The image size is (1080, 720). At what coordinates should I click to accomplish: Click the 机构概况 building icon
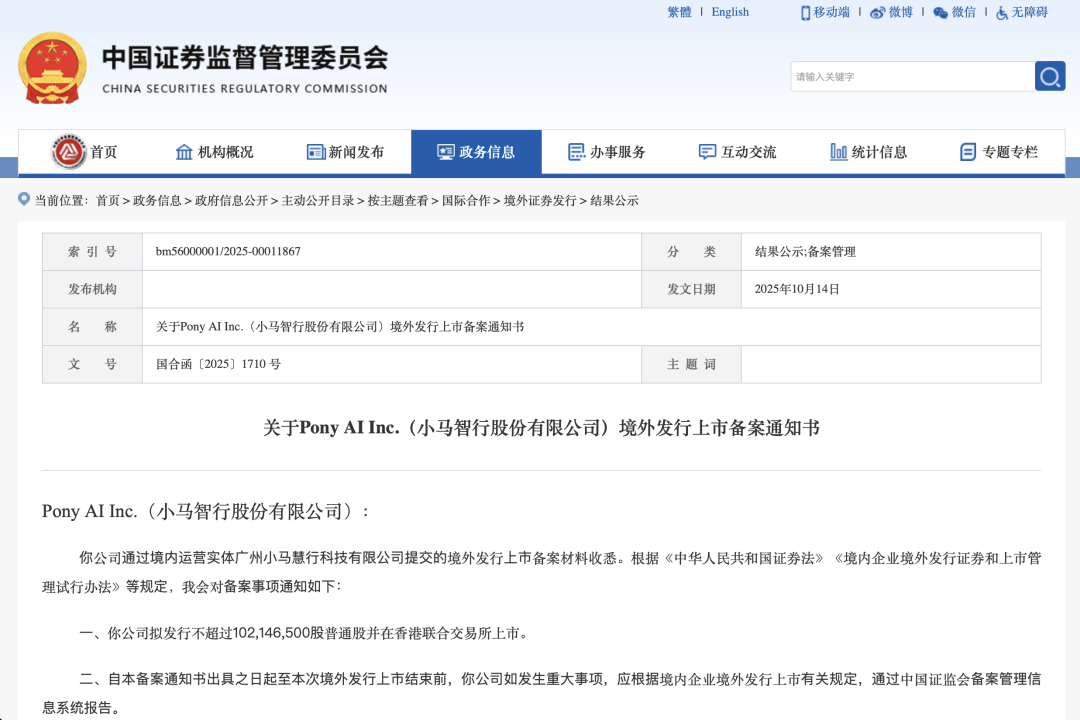(x=184, y=152)
